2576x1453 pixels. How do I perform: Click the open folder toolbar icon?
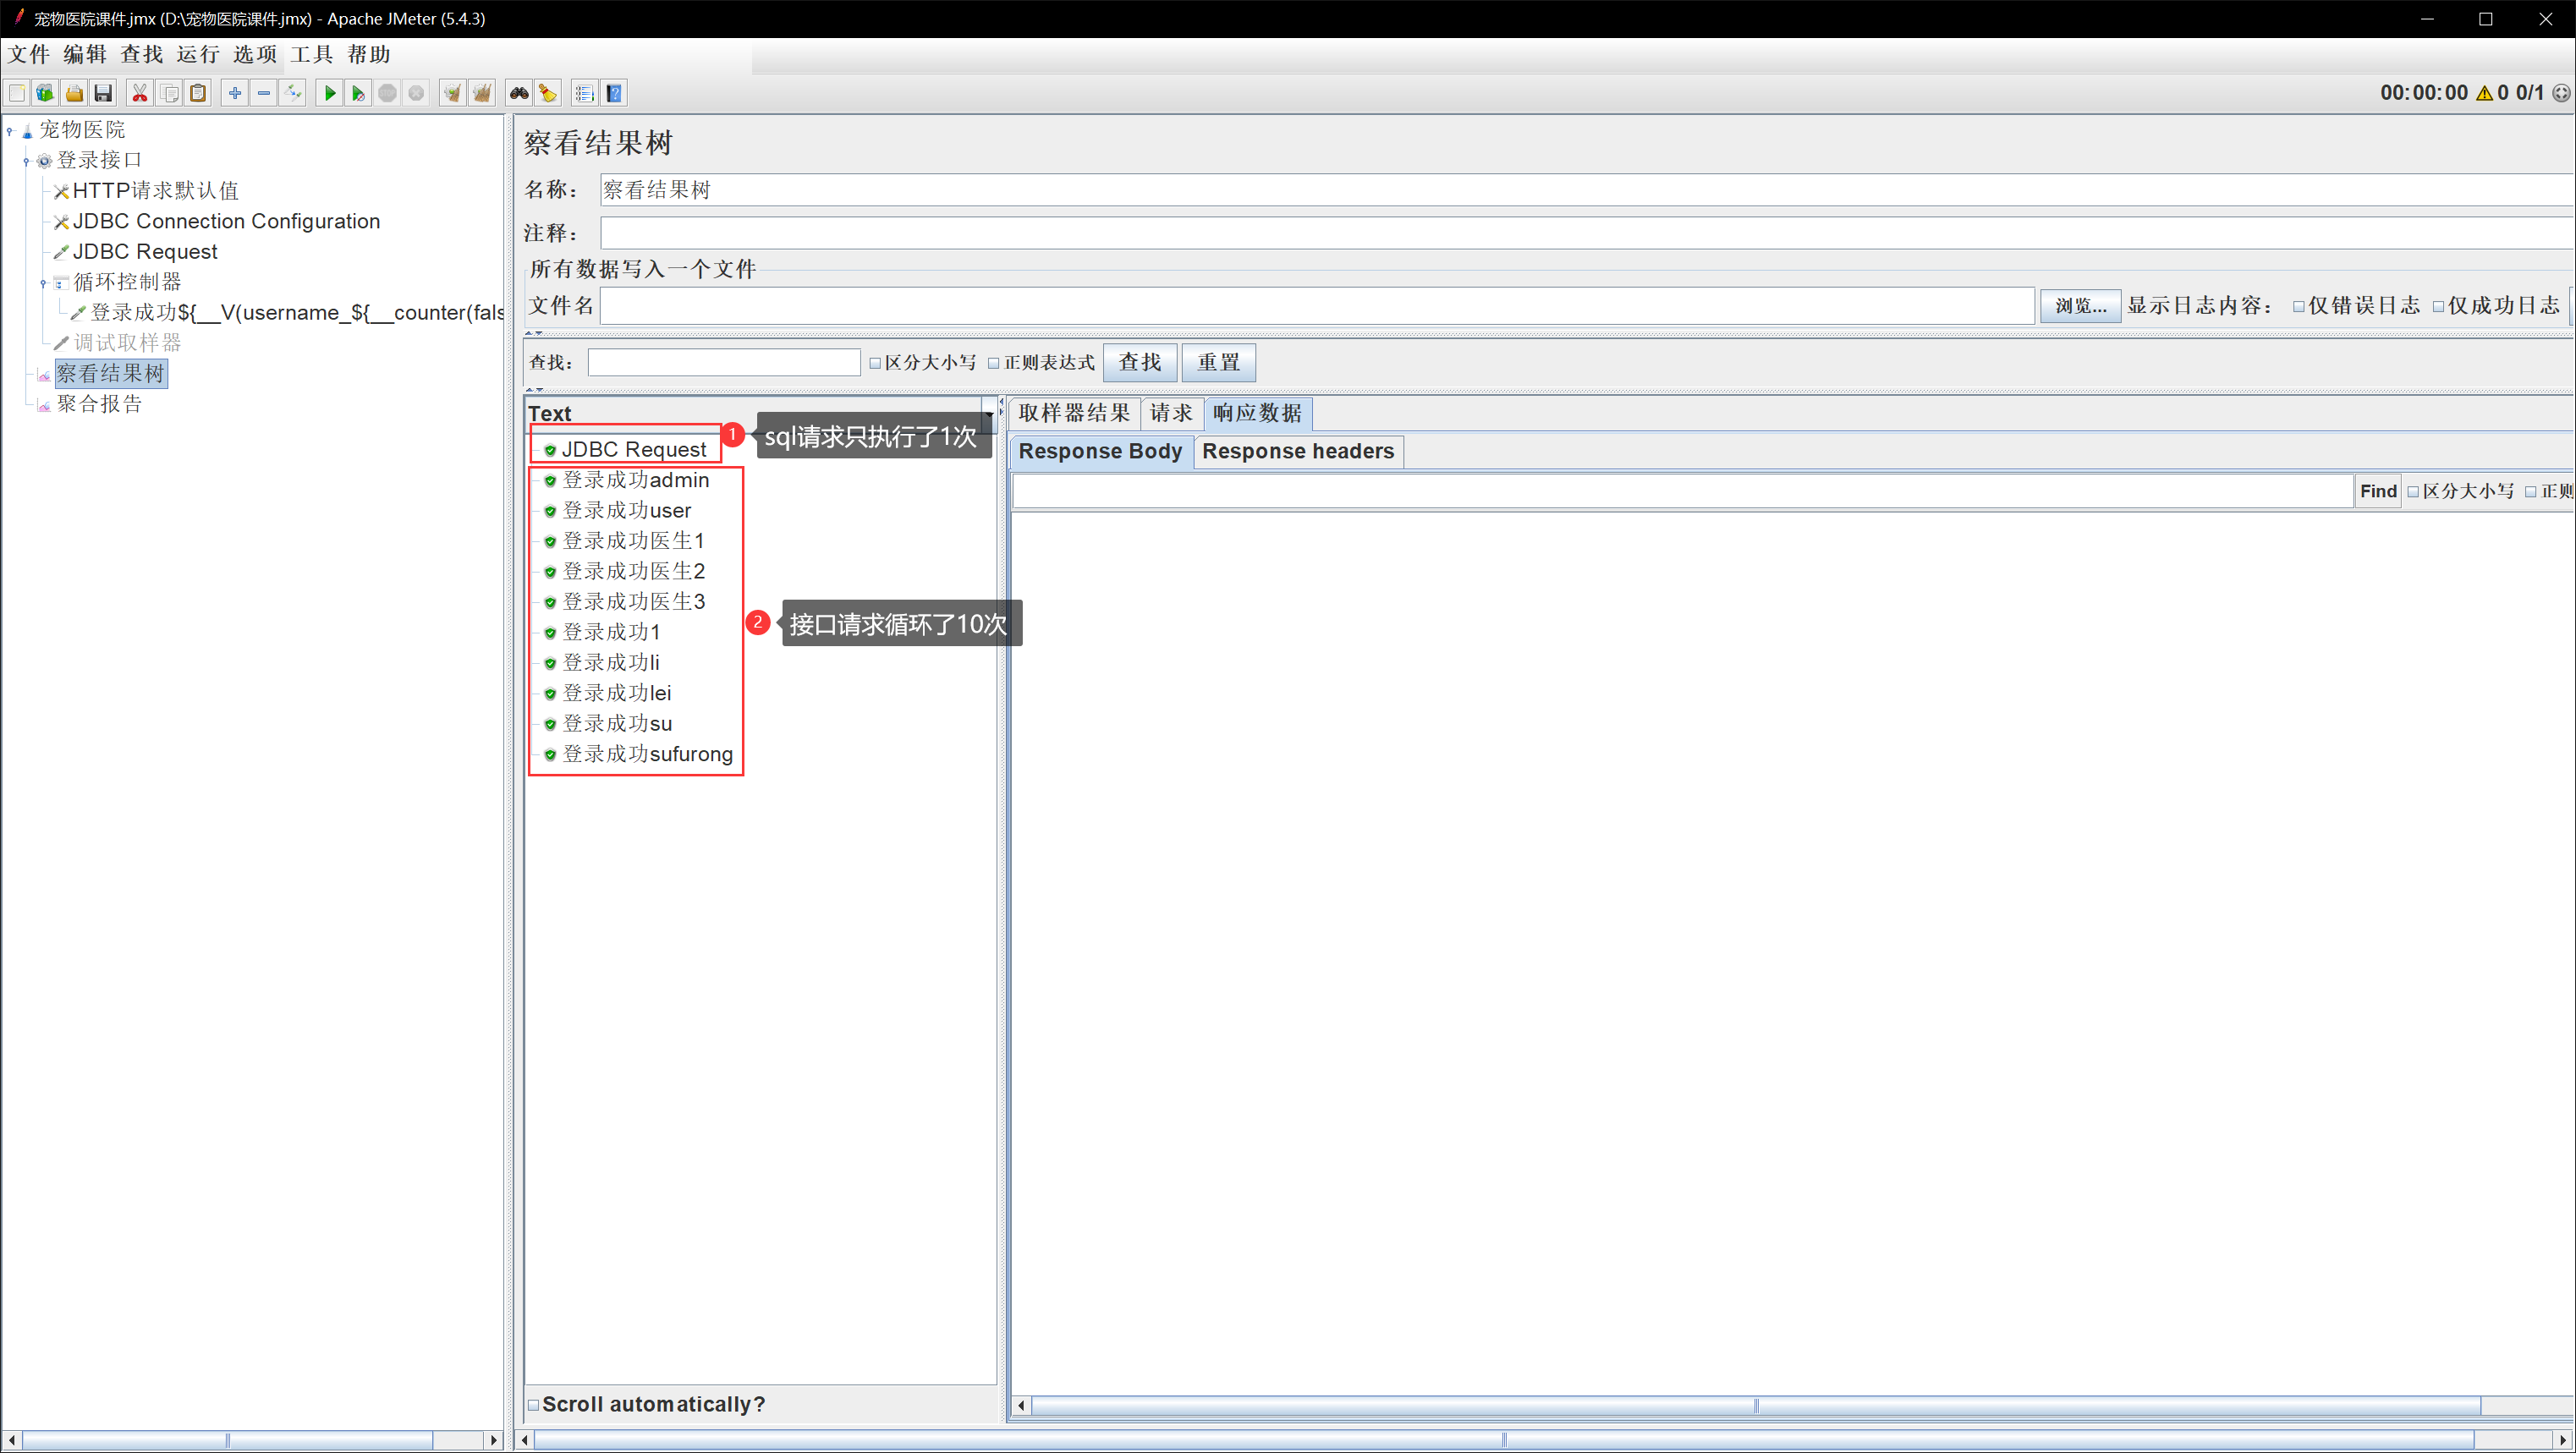click(x=74, y=93)
